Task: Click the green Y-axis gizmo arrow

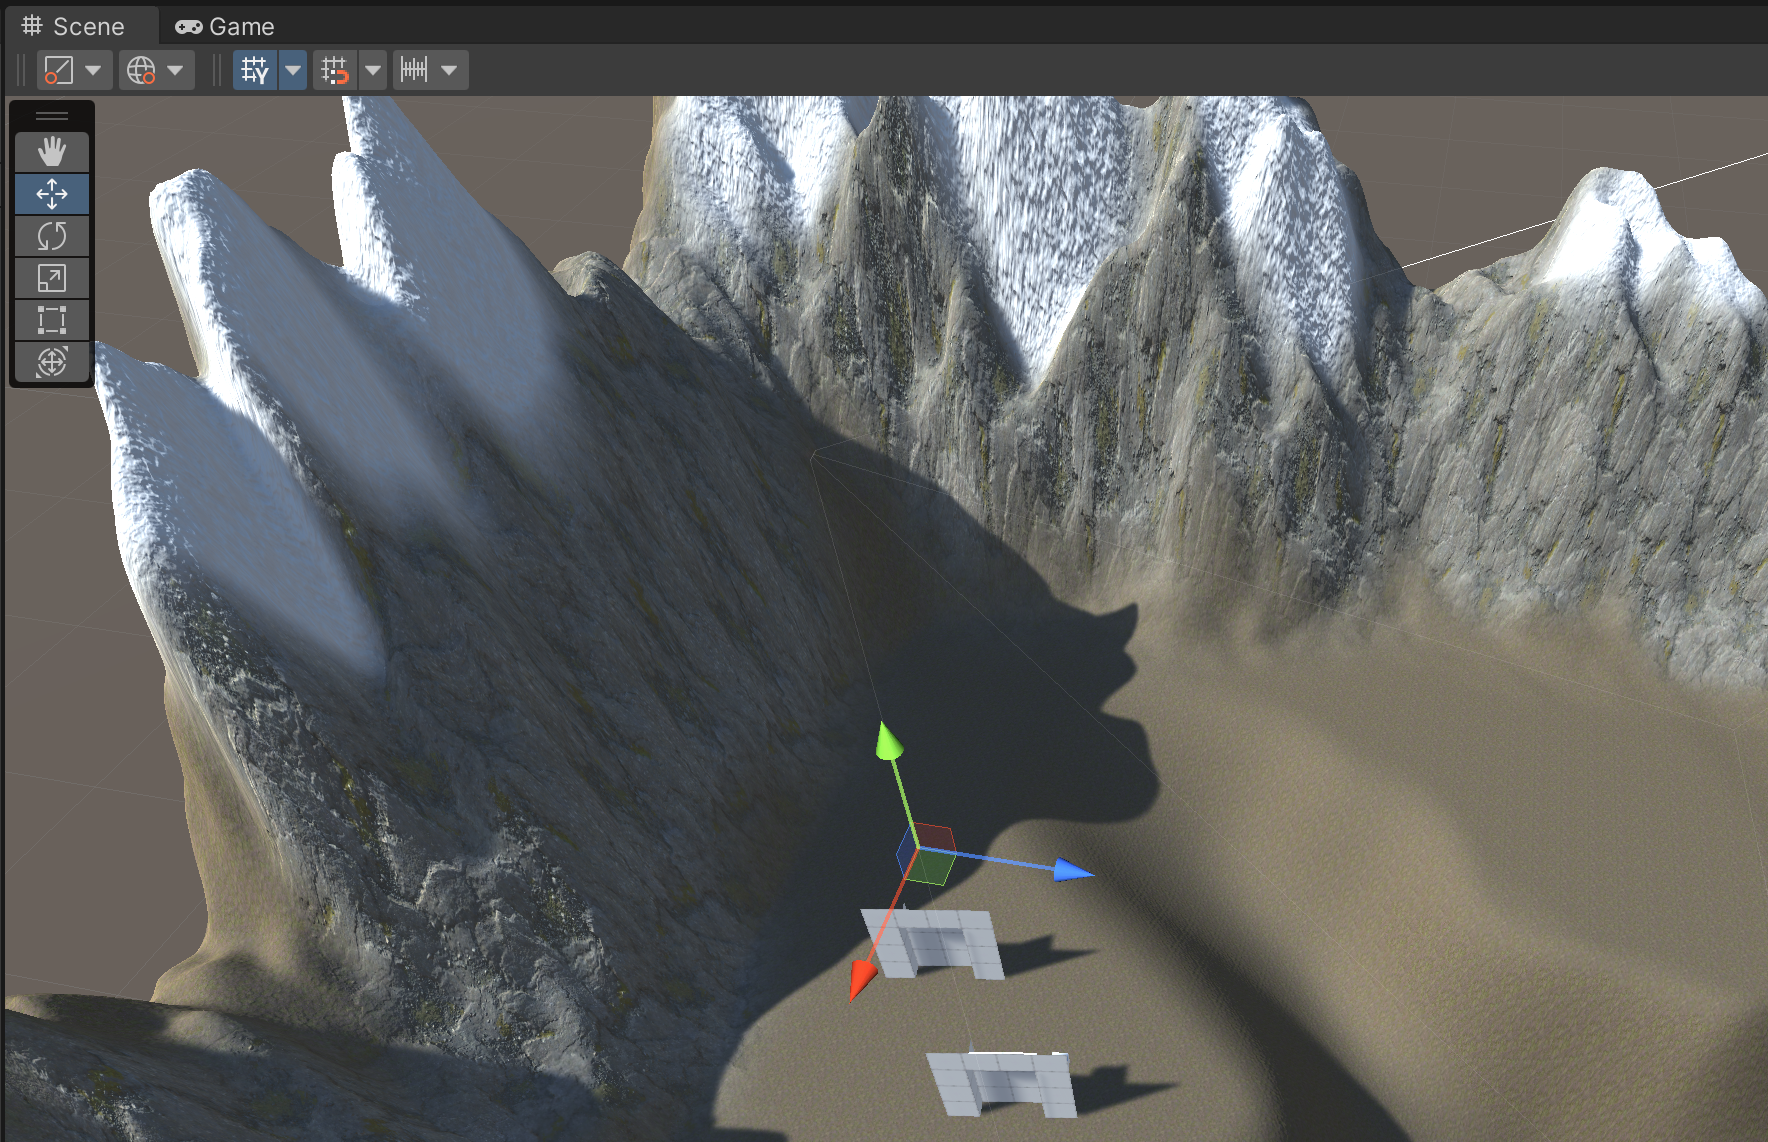Action: point(888,743)
